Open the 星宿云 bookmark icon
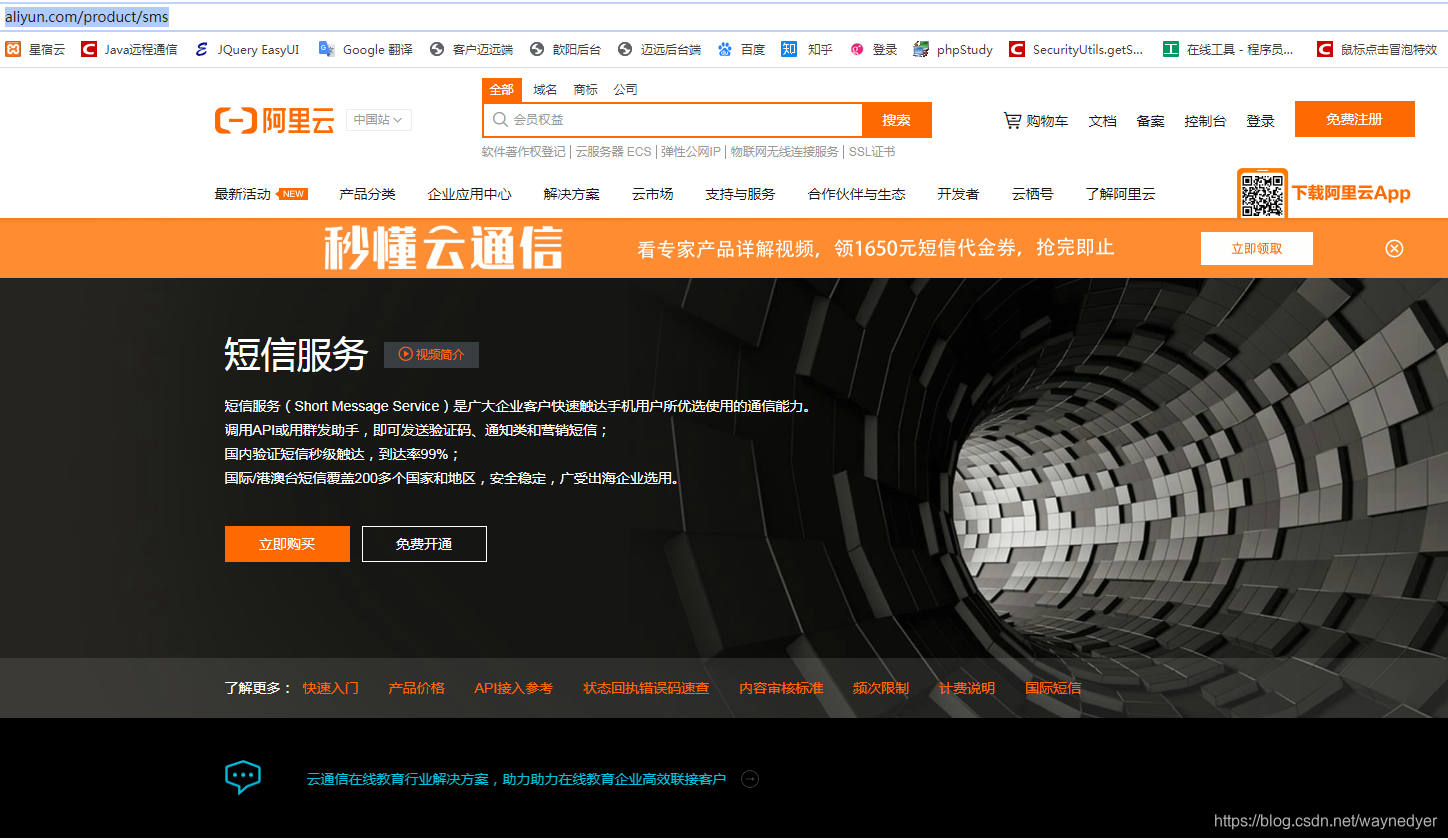1448x840 pixels. (13, 49)
